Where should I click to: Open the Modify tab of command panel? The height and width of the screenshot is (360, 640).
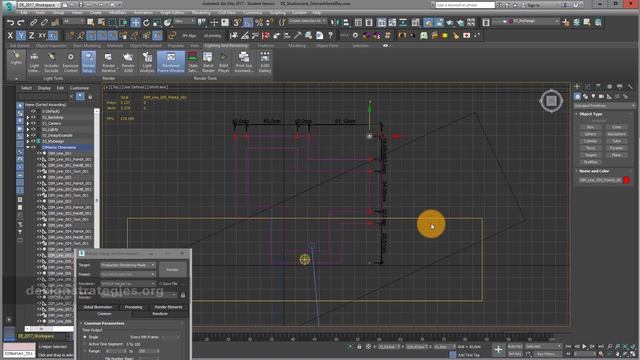pyautogui.click(x=587, y=87)
